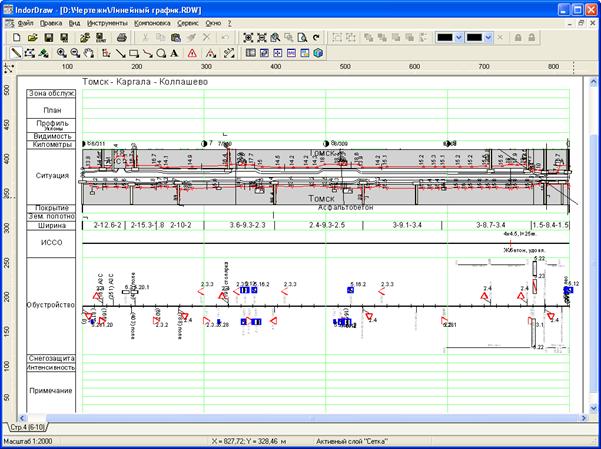
Task: Select the Zoom In magnifier tool
Action: coord(62,53)
